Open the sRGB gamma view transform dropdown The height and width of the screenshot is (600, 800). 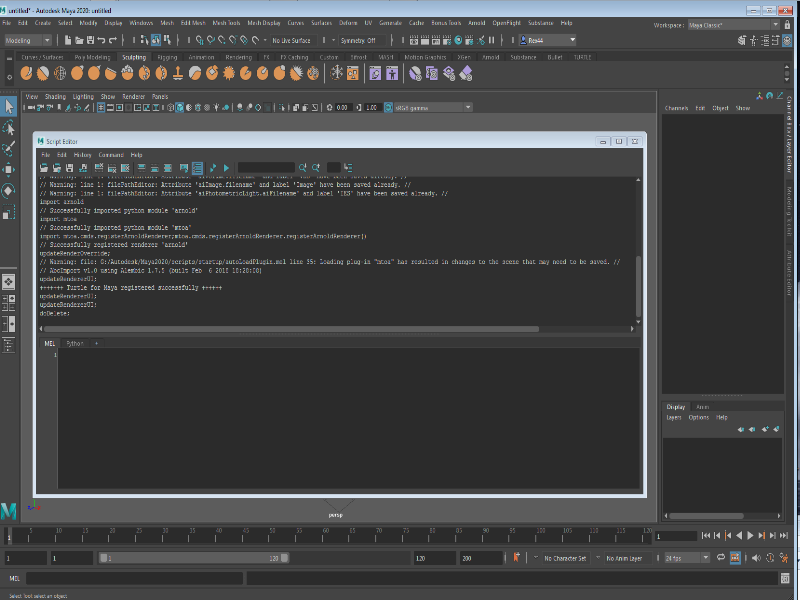point(433,108)
